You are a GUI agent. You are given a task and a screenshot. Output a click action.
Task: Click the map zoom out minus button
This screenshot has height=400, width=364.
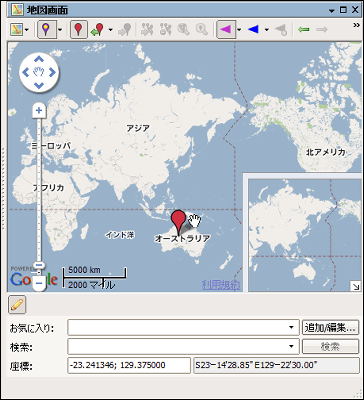pos(39,283)
